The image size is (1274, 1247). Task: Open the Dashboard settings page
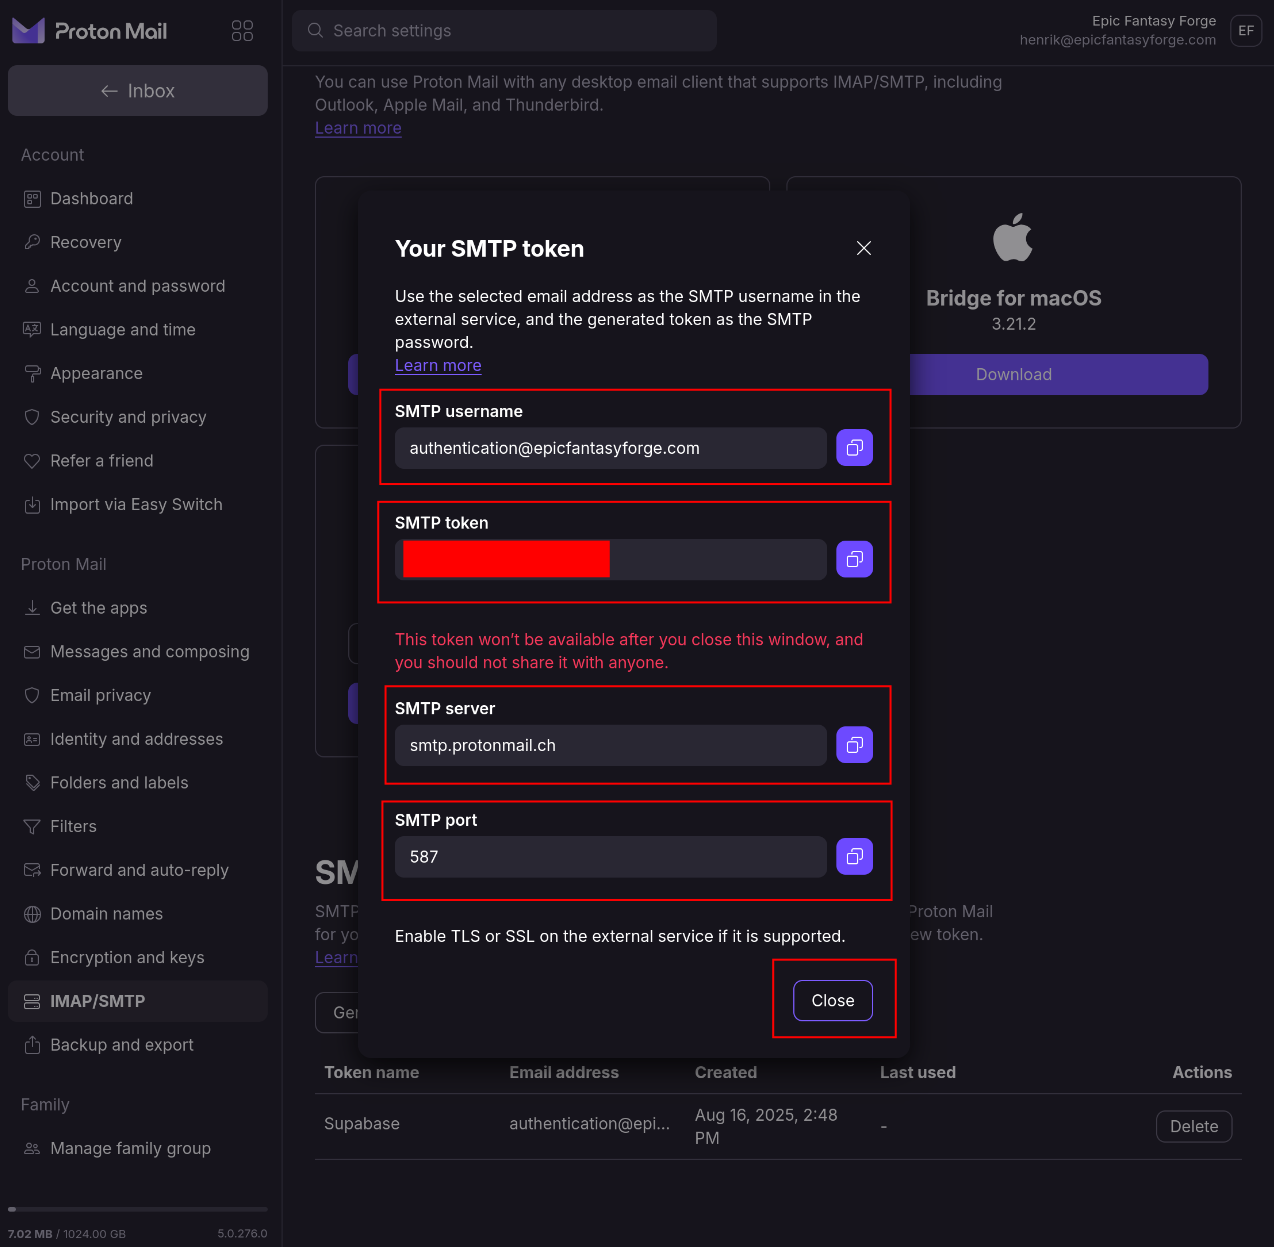[x=92, y=199]
